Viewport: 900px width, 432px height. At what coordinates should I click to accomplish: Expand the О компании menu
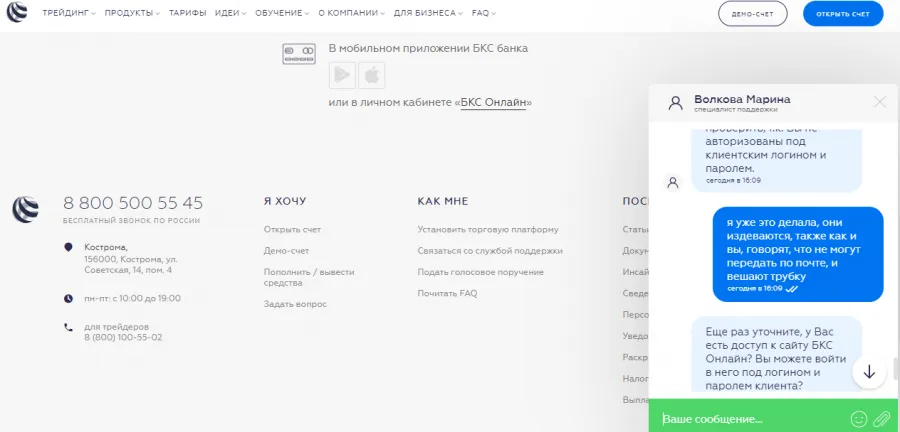coord(352,13)
